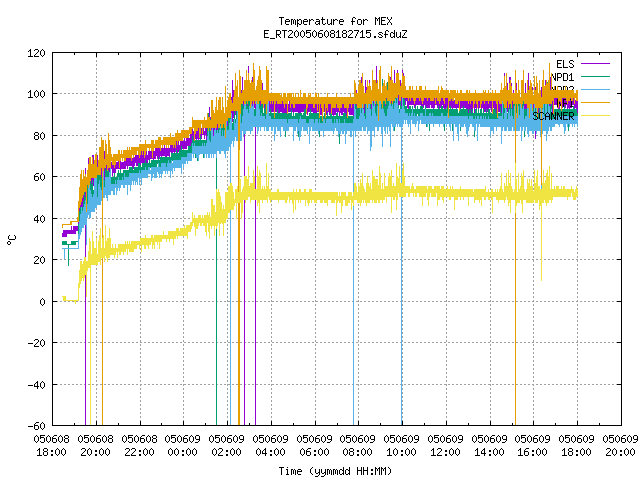Click the '050608 22:00' x-axis tick label
This screenshot has width=640, height=480.
(x=140, y=446)
